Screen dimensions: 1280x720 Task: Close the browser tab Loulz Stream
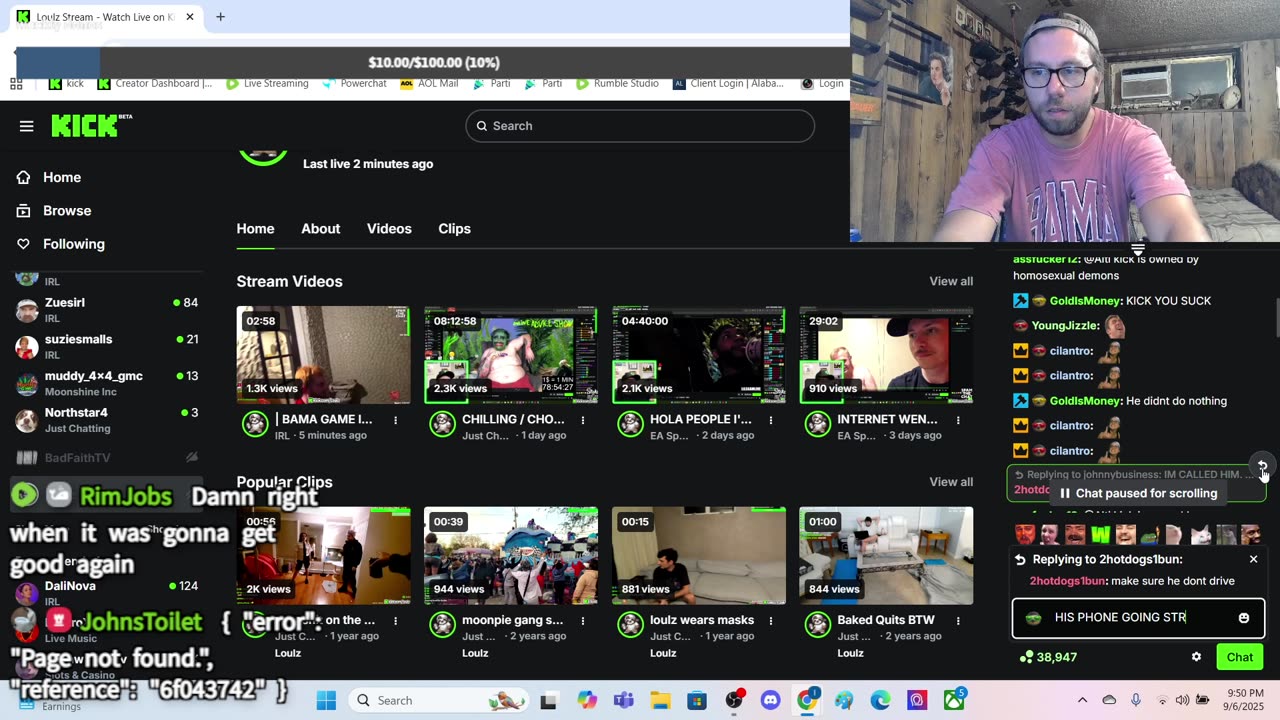190,17
